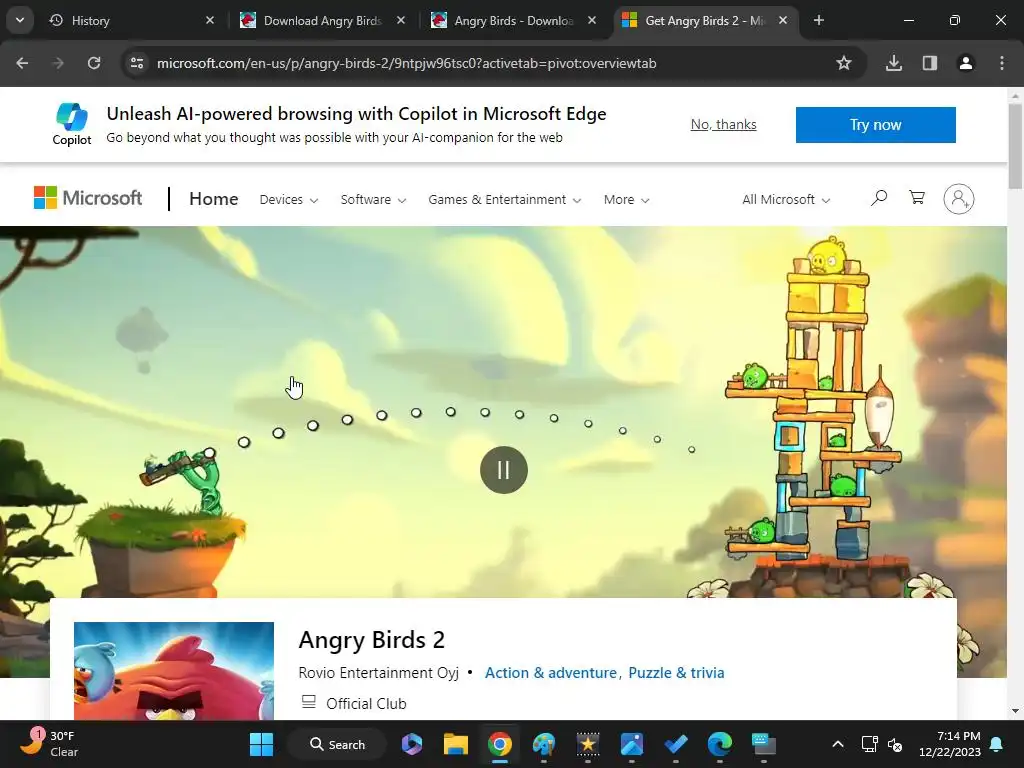This screenshot has width=1024, height=768.
Task: Open the blue checkmark To Do taskbar icon
Action: [676, 744]
